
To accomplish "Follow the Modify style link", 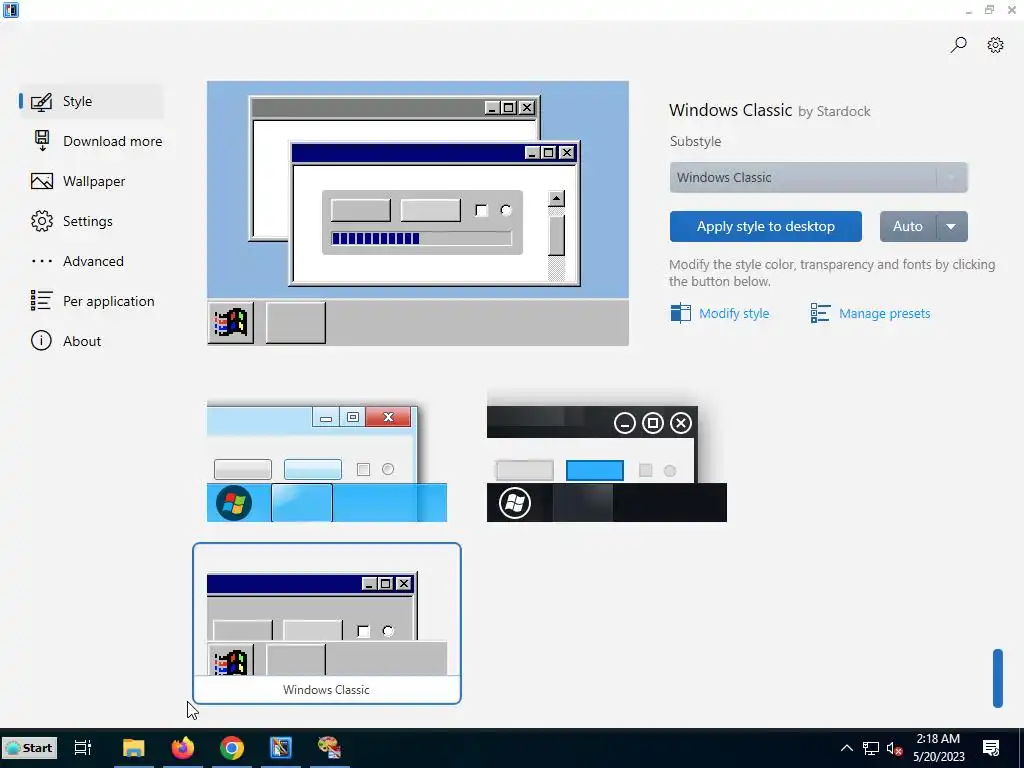I will coord(734,313).
